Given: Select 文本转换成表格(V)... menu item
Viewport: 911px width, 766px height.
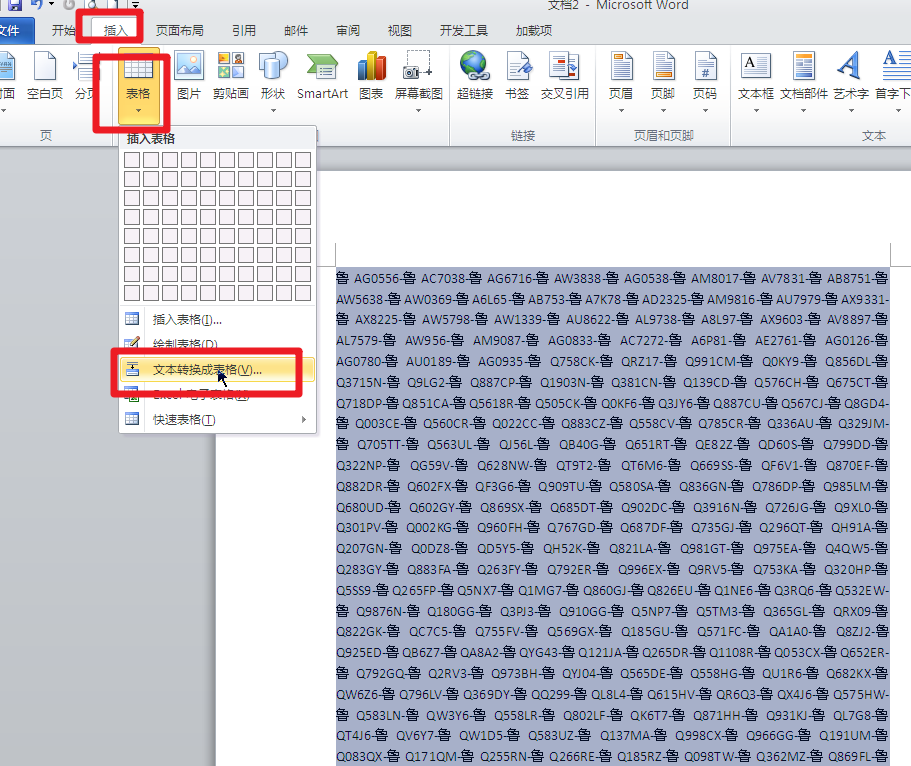Looking at the screenshot, I should 217,370.
